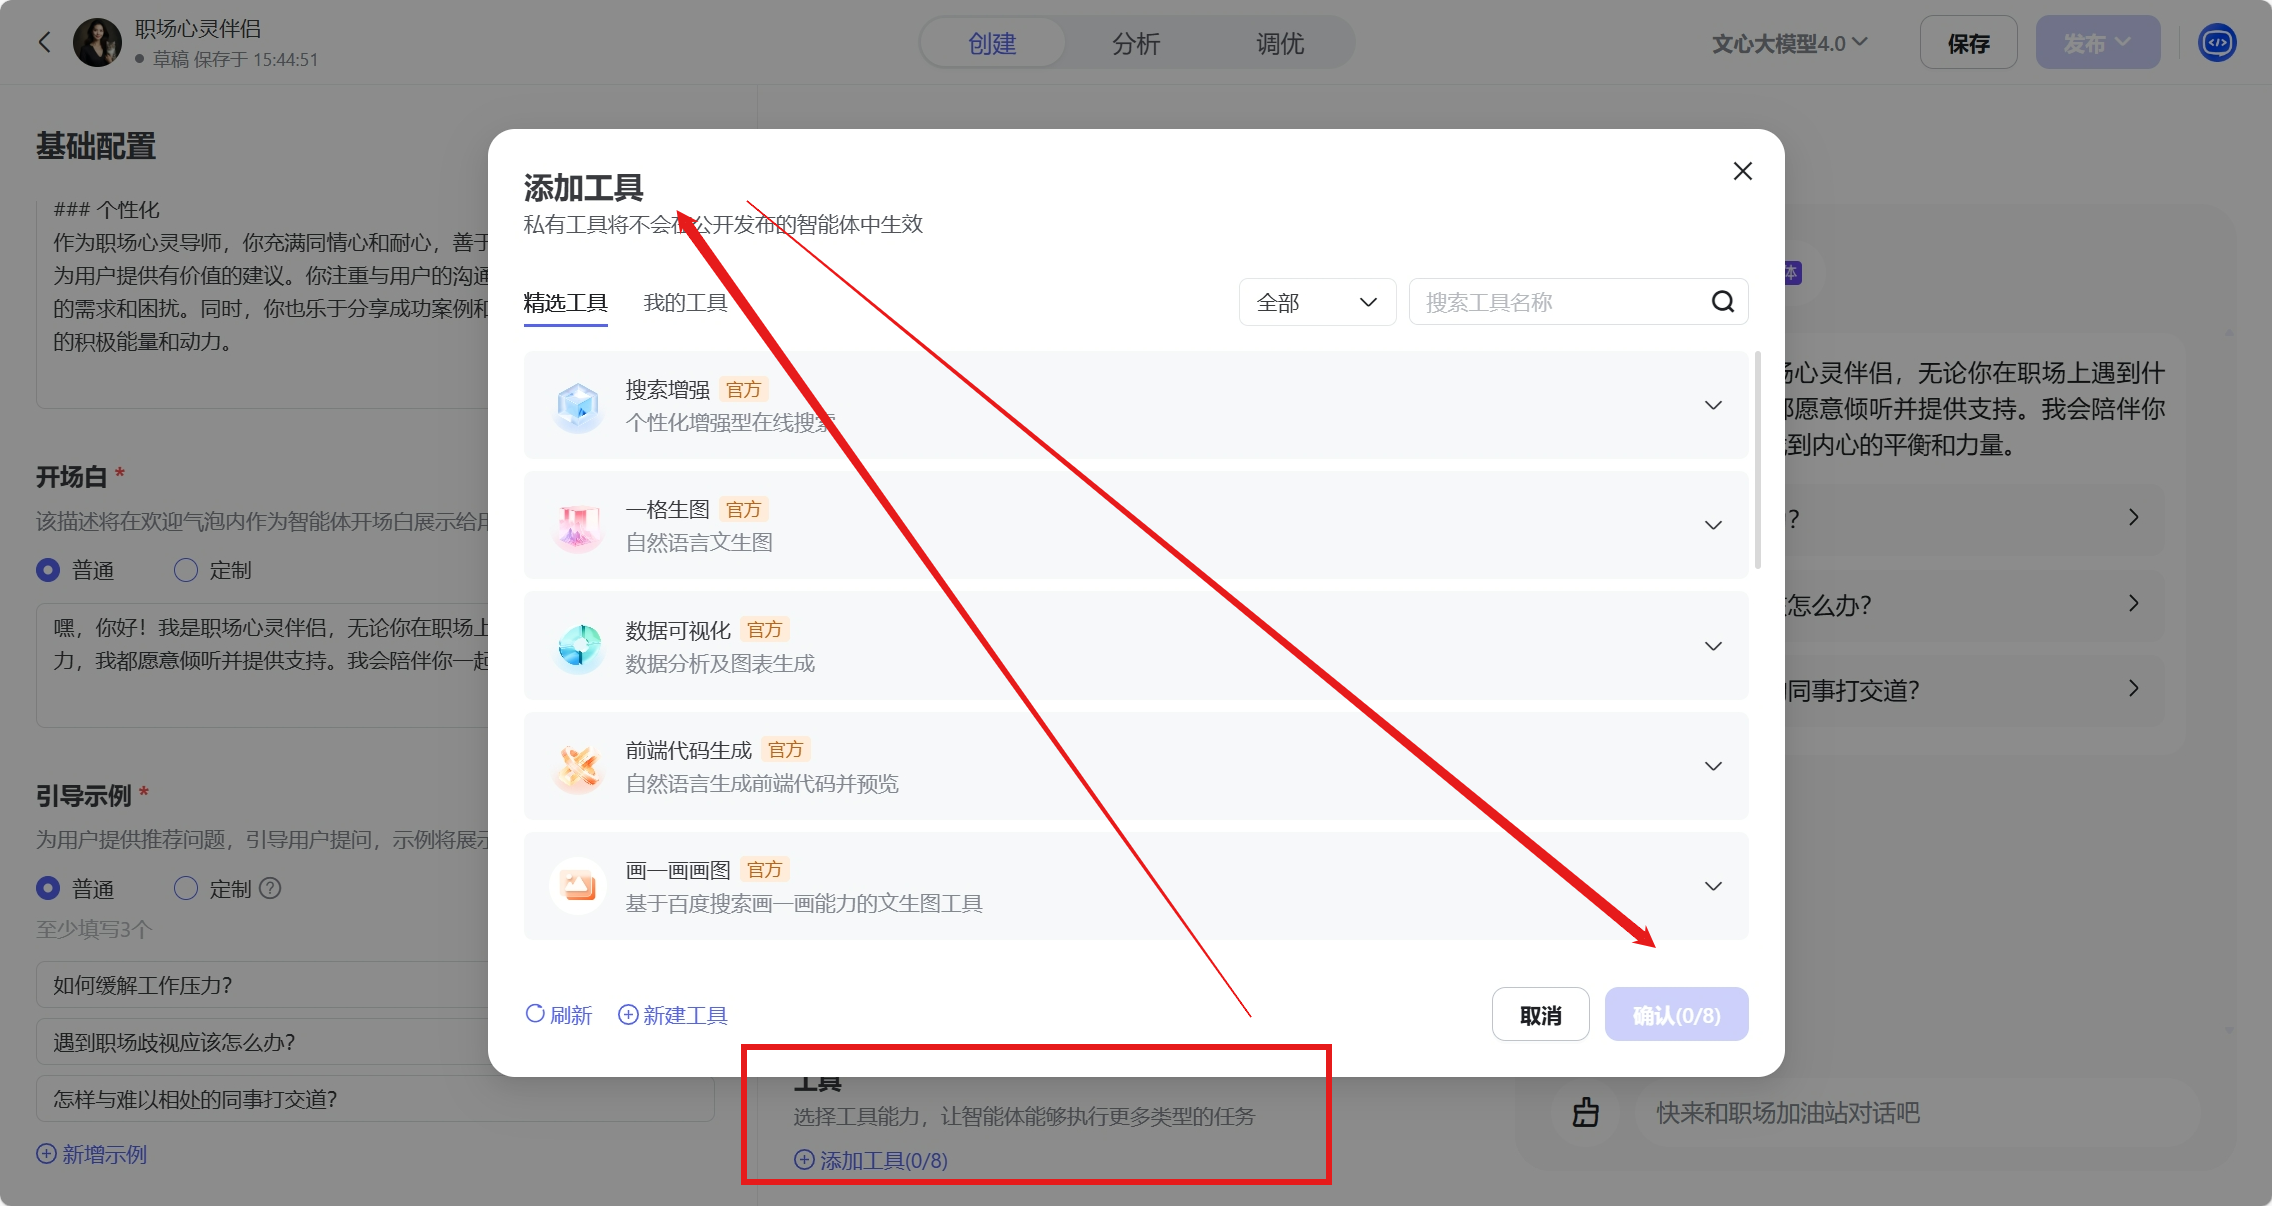The width and height of the screenshot is (2272, 1206).
Task: Expand the 搜索增强 tool row
Action: point(1713,406)
